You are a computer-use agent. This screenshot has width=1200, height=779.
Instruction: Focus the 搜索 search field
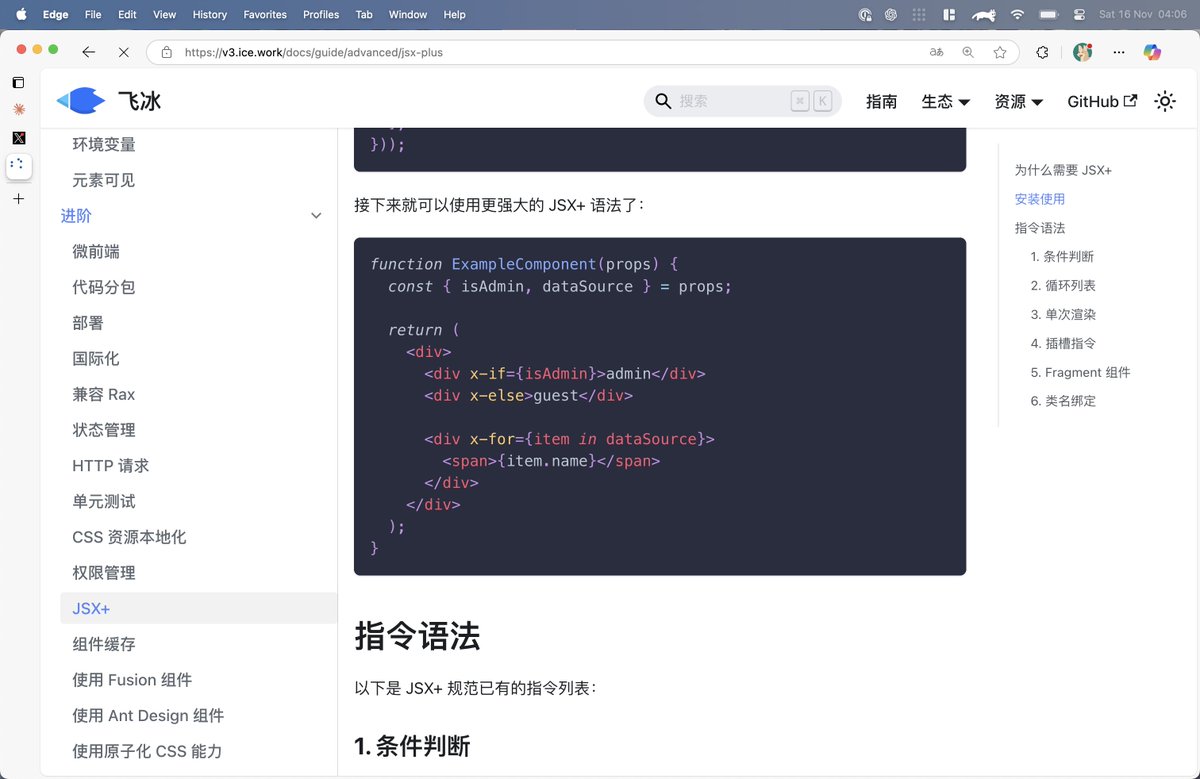742,101
